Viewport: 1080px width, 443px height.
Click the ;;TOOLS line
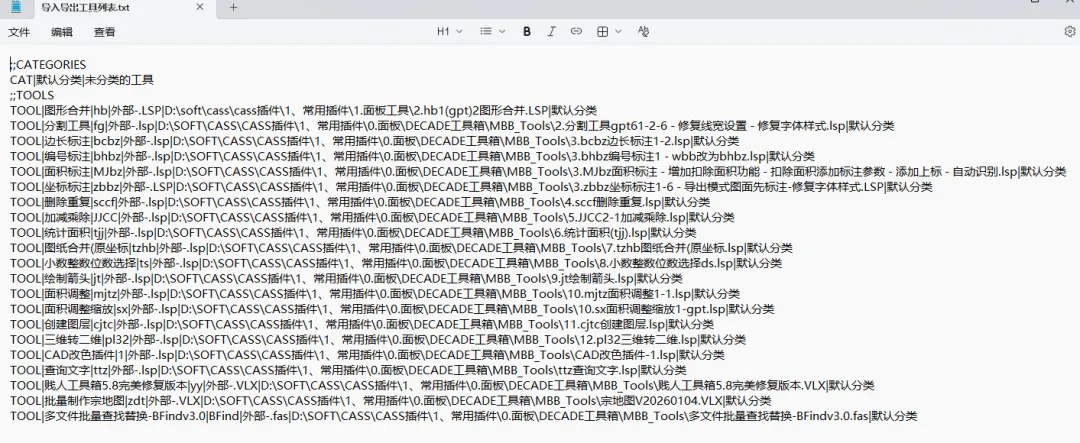pos(32,95)
